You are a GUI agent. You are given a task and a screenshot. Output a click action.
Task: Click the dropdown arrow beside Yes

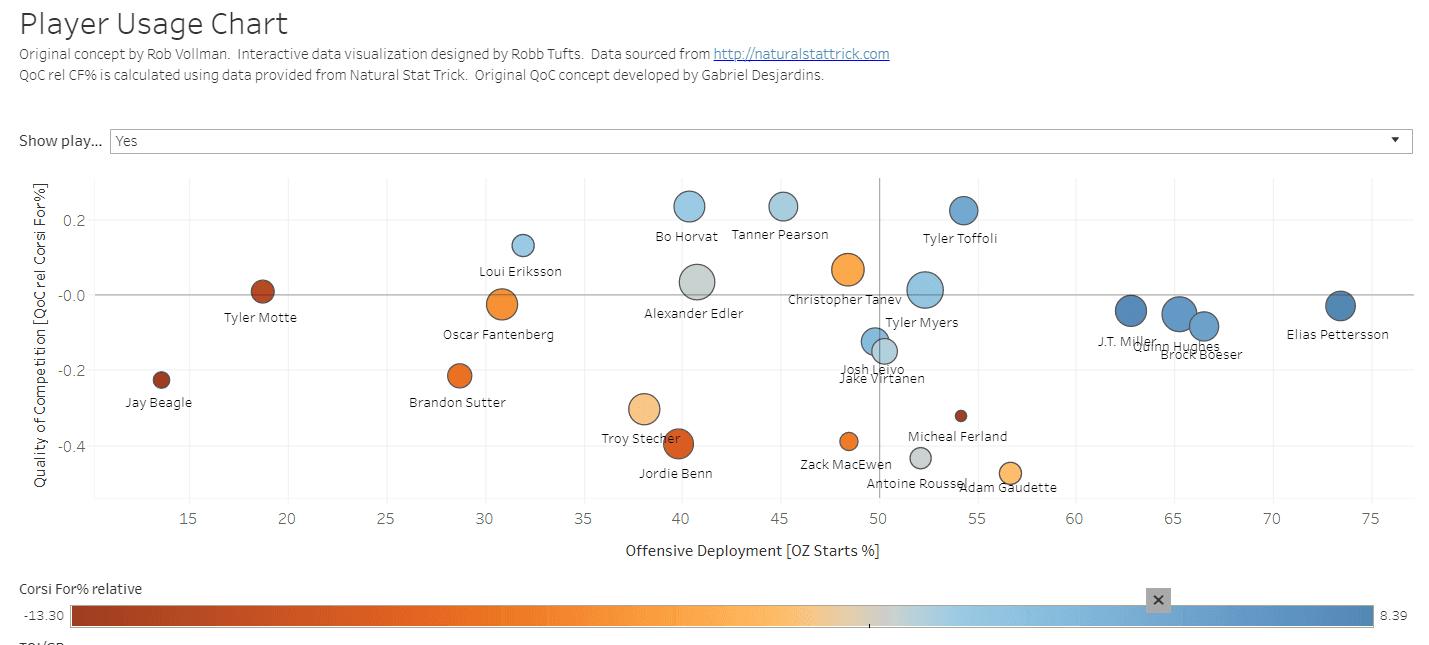pyautogui.click(x=1395, y=140)
